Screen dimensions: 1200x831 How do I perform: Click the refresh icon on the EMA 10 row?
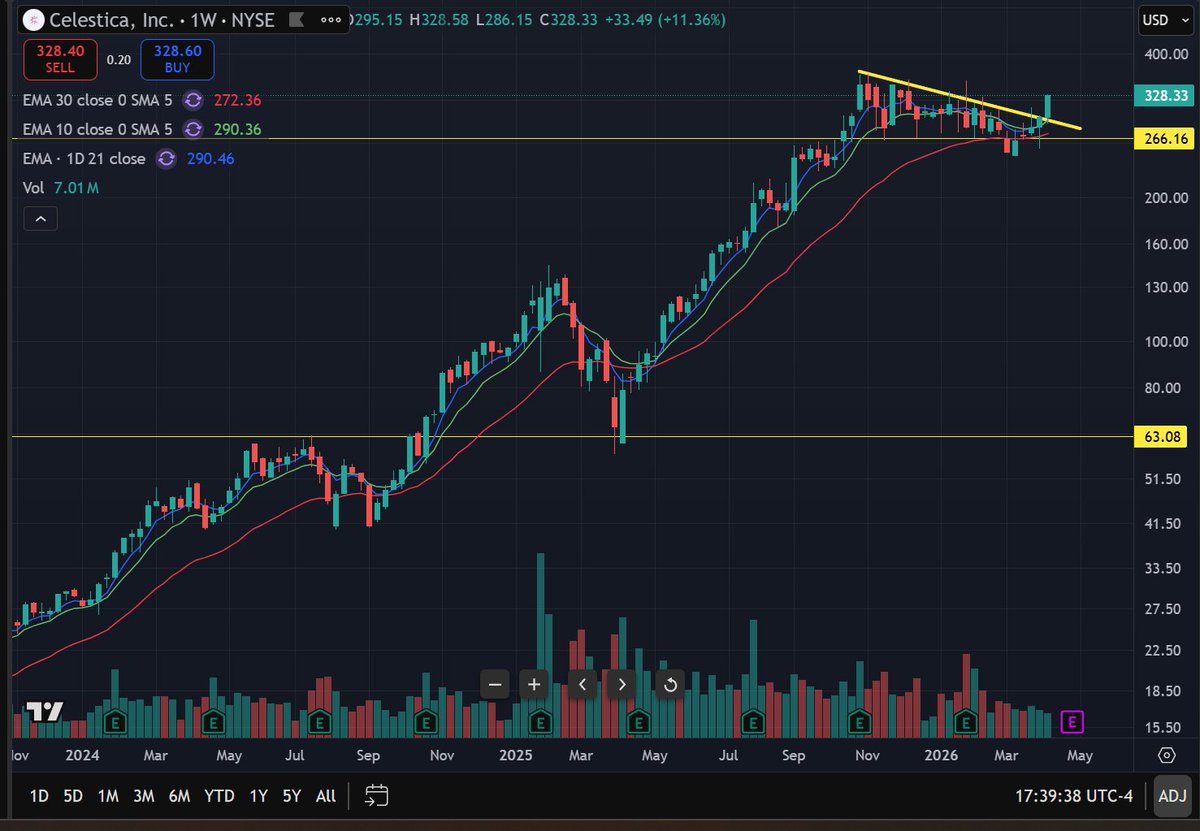(194, 129)
